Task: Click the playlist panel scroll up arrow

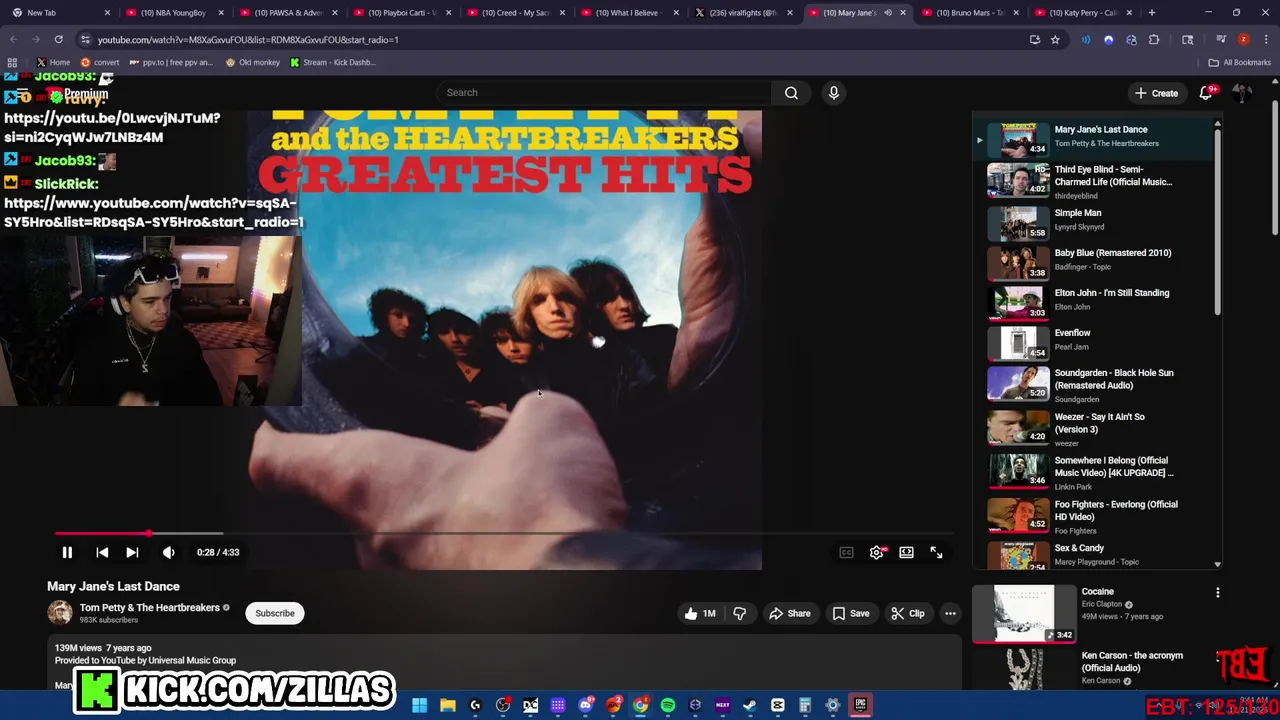Action: pyautogui.click(x=1217, y=124)
